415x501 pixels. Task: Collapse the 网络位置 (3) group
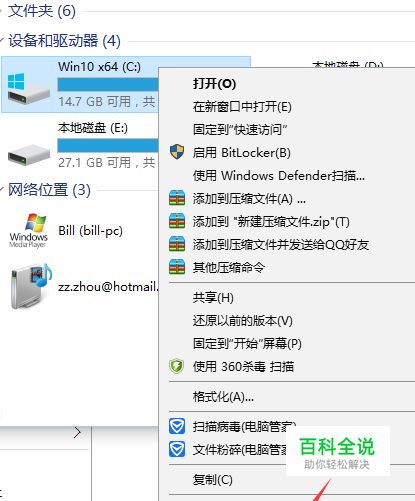(x=2, y=190)
